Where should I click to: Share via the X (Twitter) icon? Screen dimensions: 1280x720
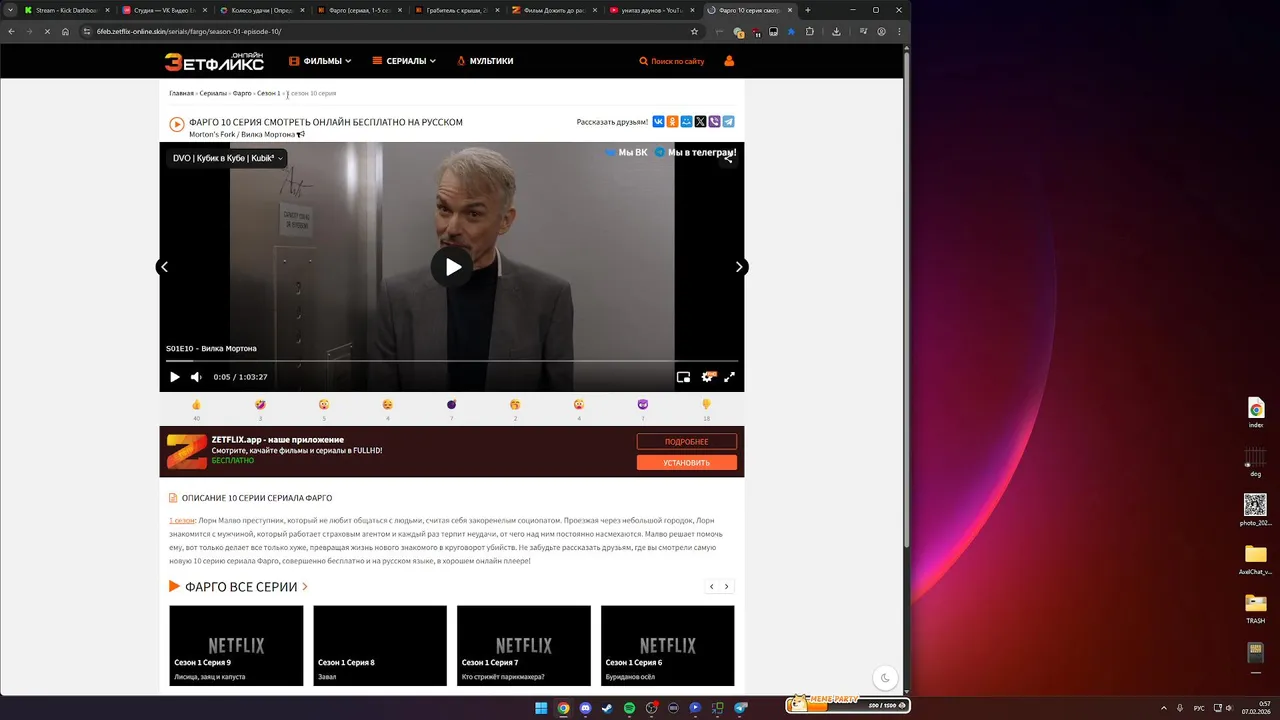click(700, 122)
